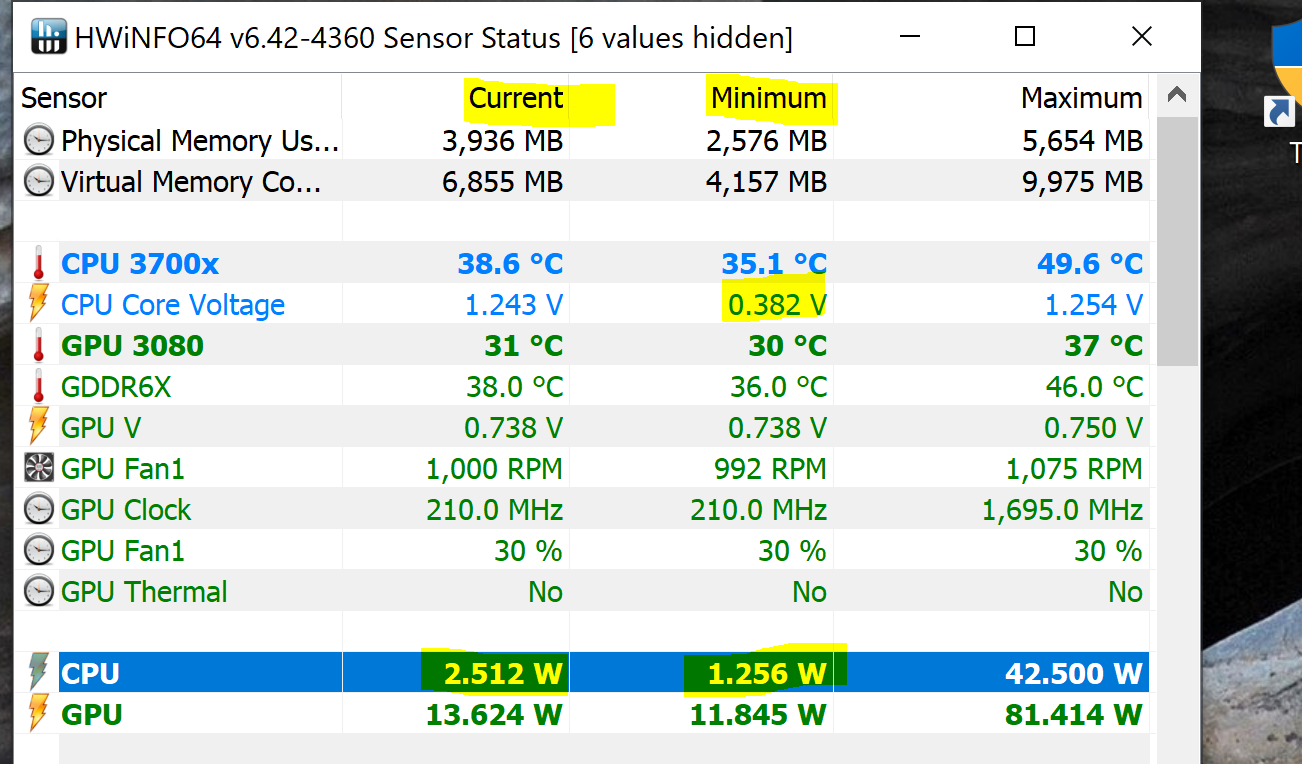Select the highlighted CPU power row label
1302x764 pixels.
[90, 674]
